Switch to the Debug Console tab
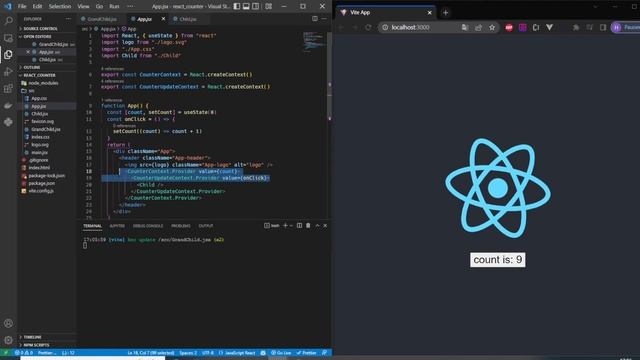640x360 pixels. [x=148, y=226]
